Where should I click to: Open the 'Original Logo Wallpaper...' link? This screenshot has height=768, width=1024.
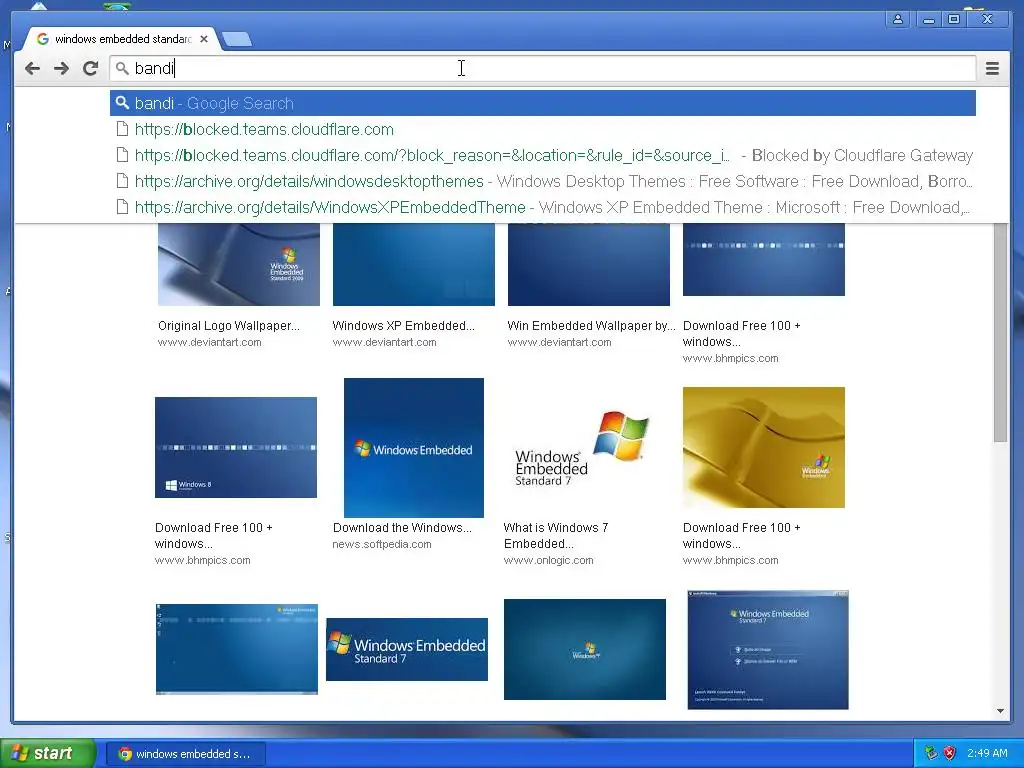229,325
